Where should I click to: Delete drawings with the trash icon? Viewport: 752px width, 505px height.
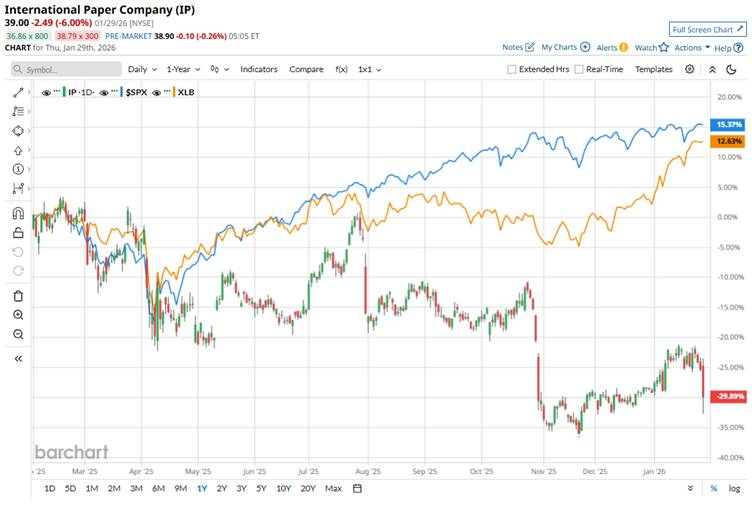18,295
